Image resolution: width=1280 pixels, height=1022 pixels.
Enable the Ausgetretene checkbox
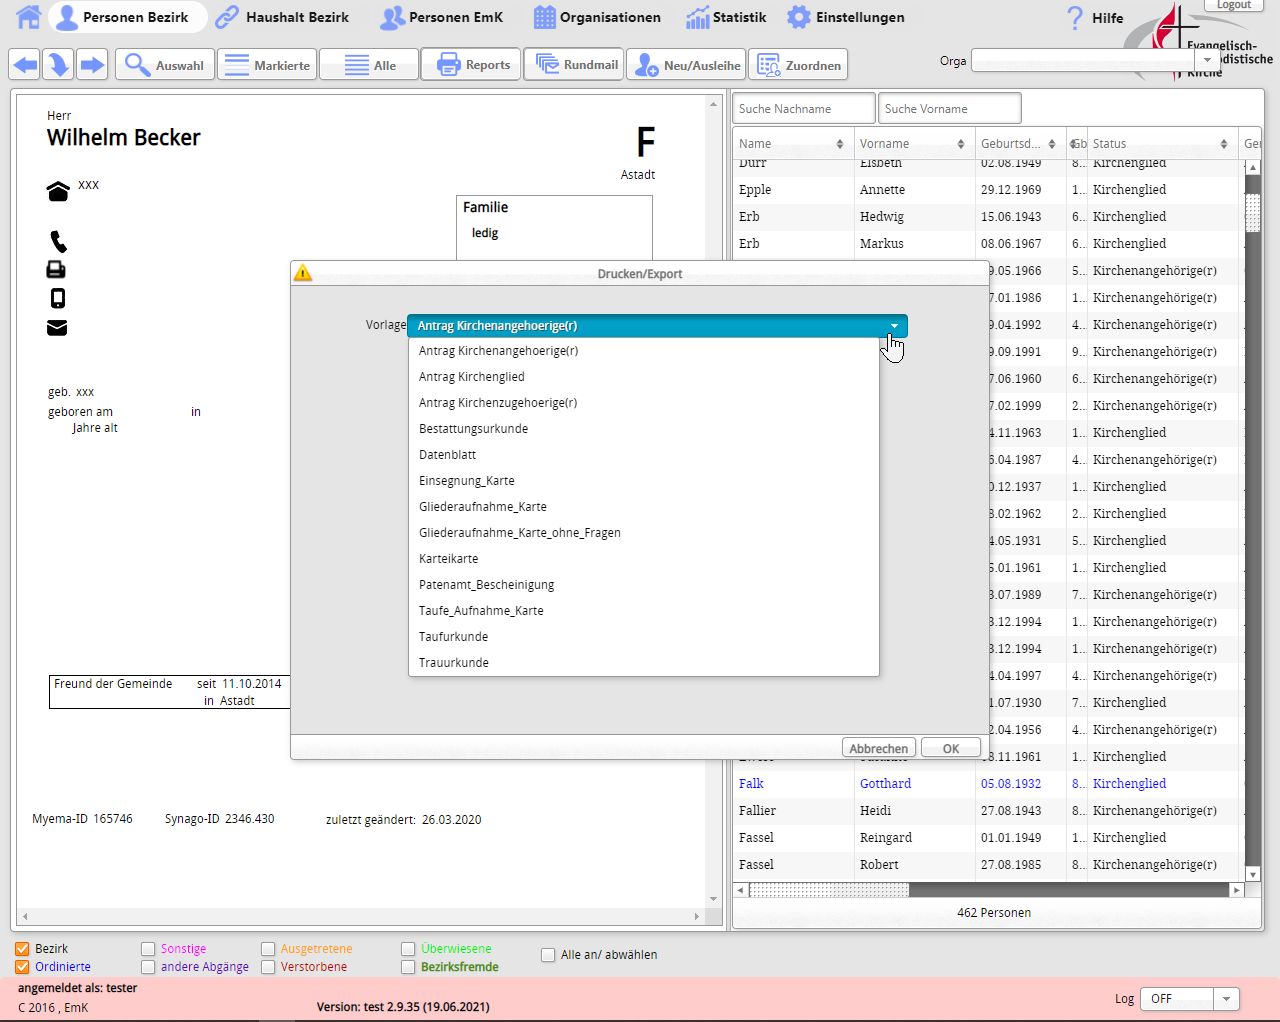point(268,949)
